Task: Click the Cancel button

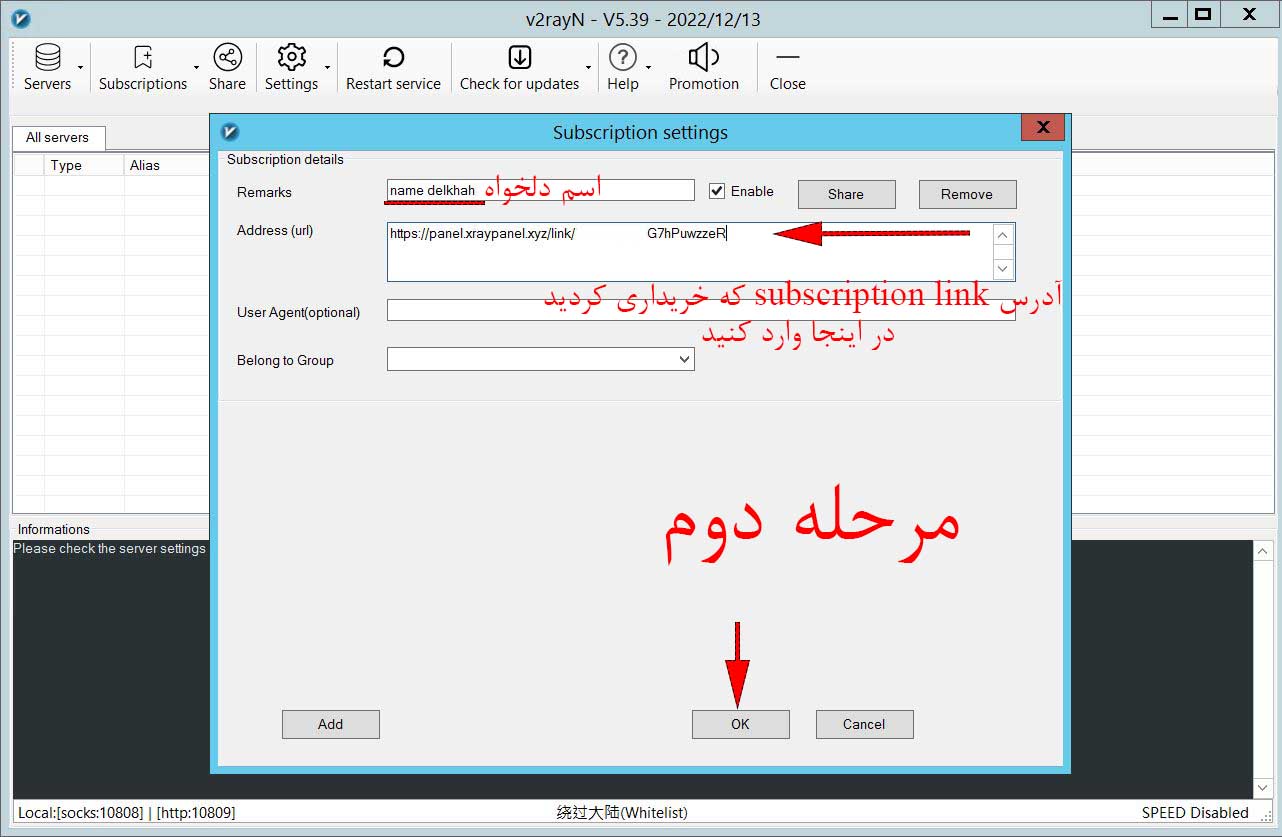Action: [x=864, y=724]
